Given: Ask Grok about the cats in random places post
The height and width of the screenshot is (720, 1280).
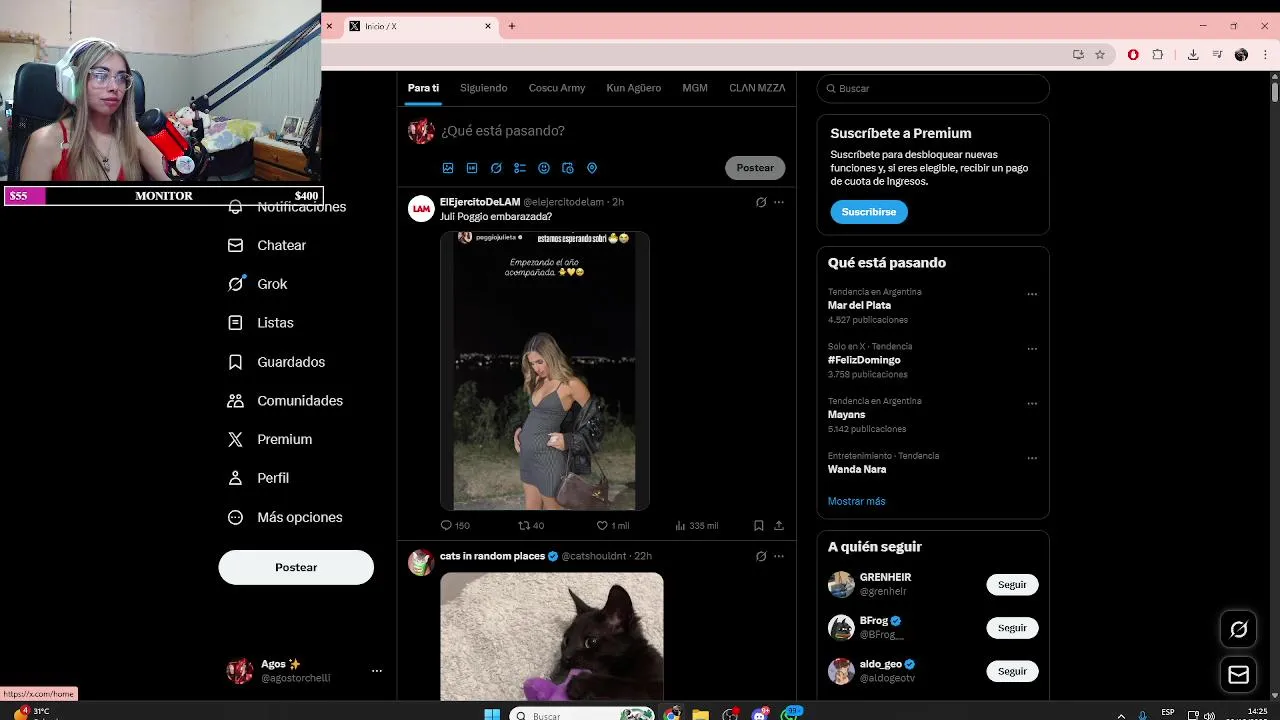Looking at the screenshot, I should click(761, 556).
